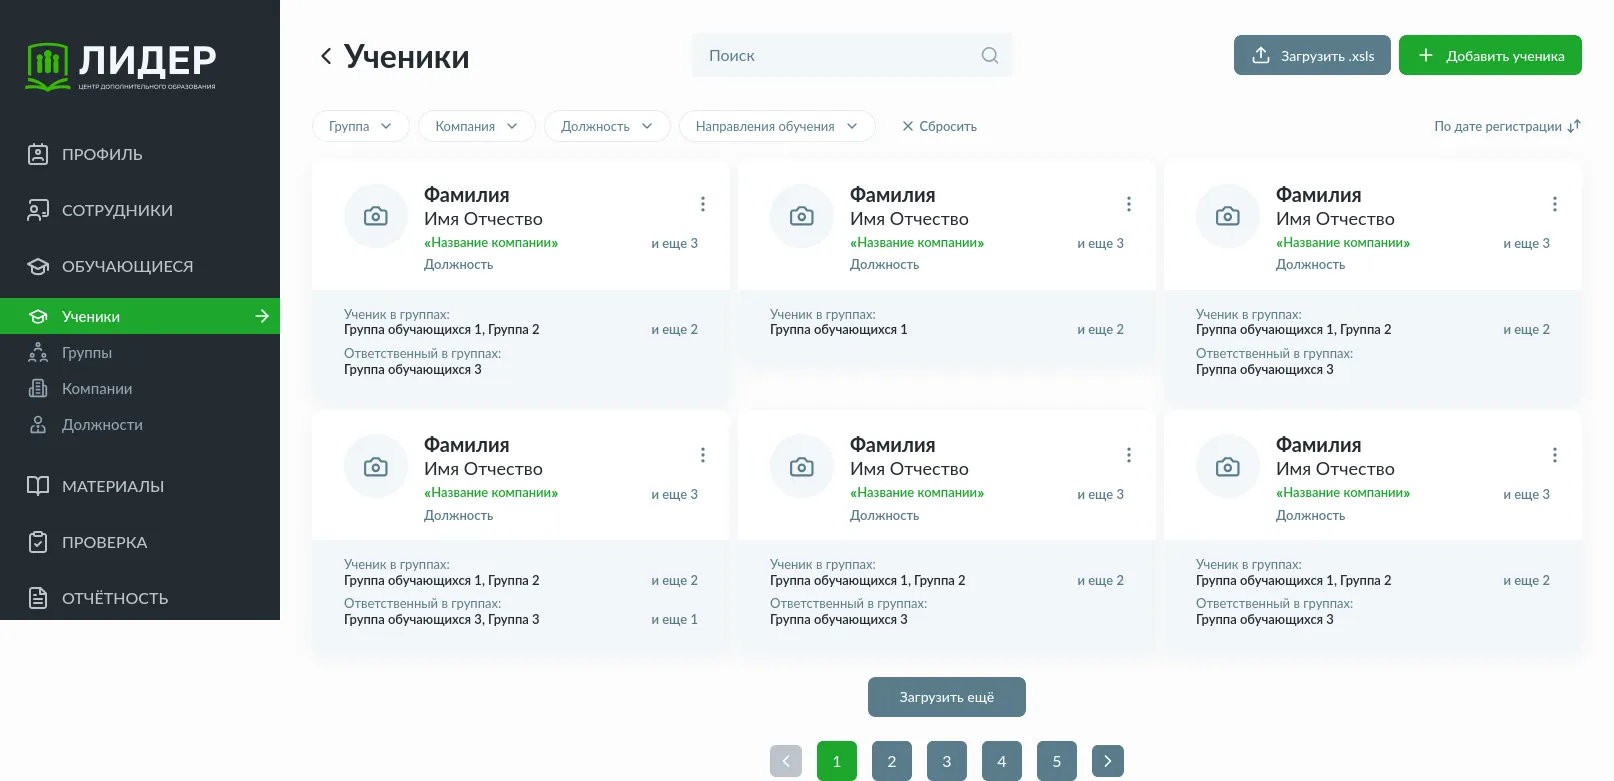Open the СОТРУДНИКИ section icon
Image resolution: width=1614 pixels, height=781 pixels.
[38, 210]
